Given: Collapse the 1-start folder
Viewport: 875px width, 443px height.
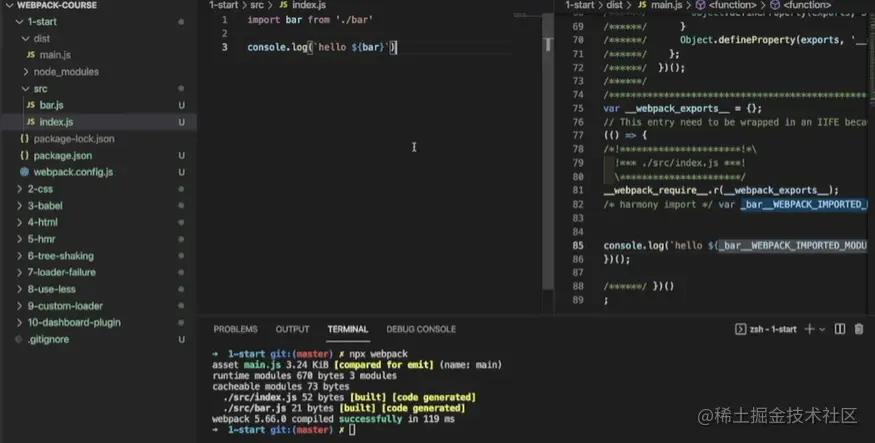Looking at the screenshot, I should (20, 22).
